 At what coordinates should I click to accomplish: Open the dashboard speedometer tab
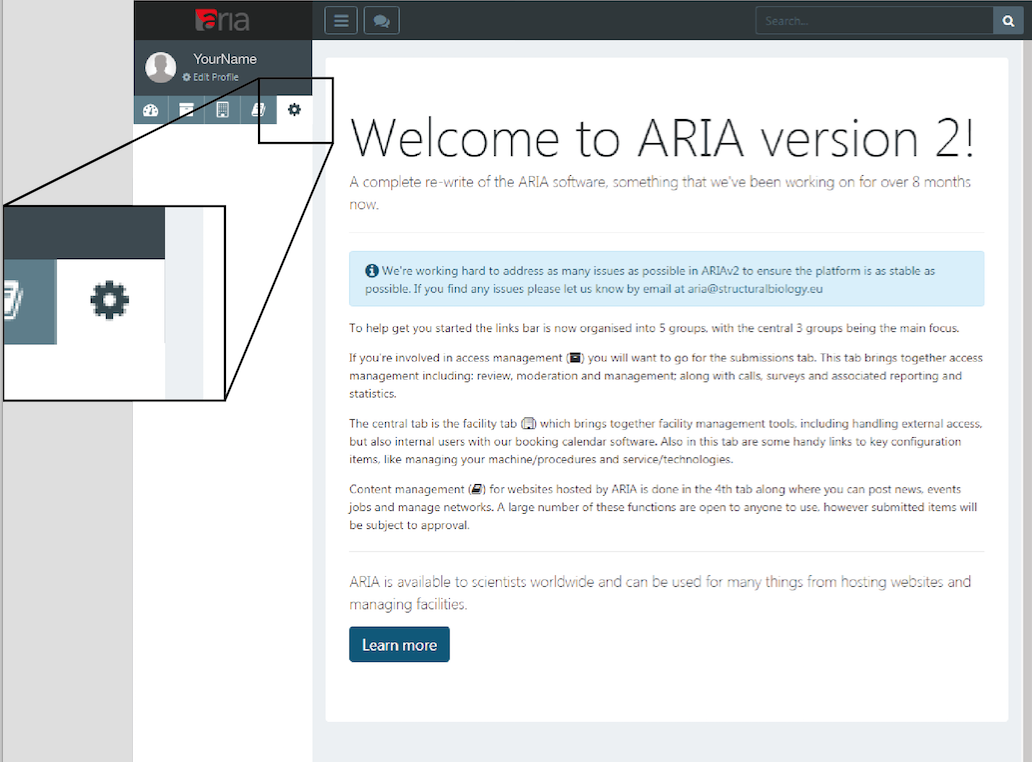[x=151, y=110]
